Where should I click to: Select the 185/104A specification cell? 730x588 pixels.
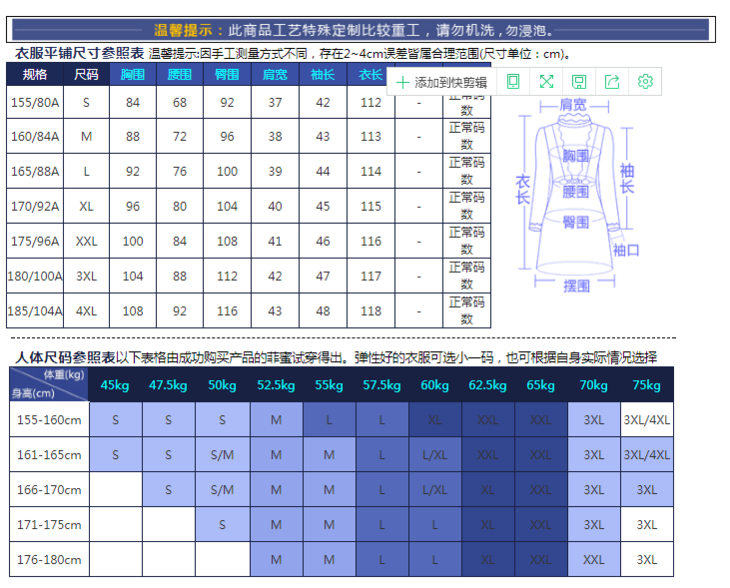click(35, 311)
